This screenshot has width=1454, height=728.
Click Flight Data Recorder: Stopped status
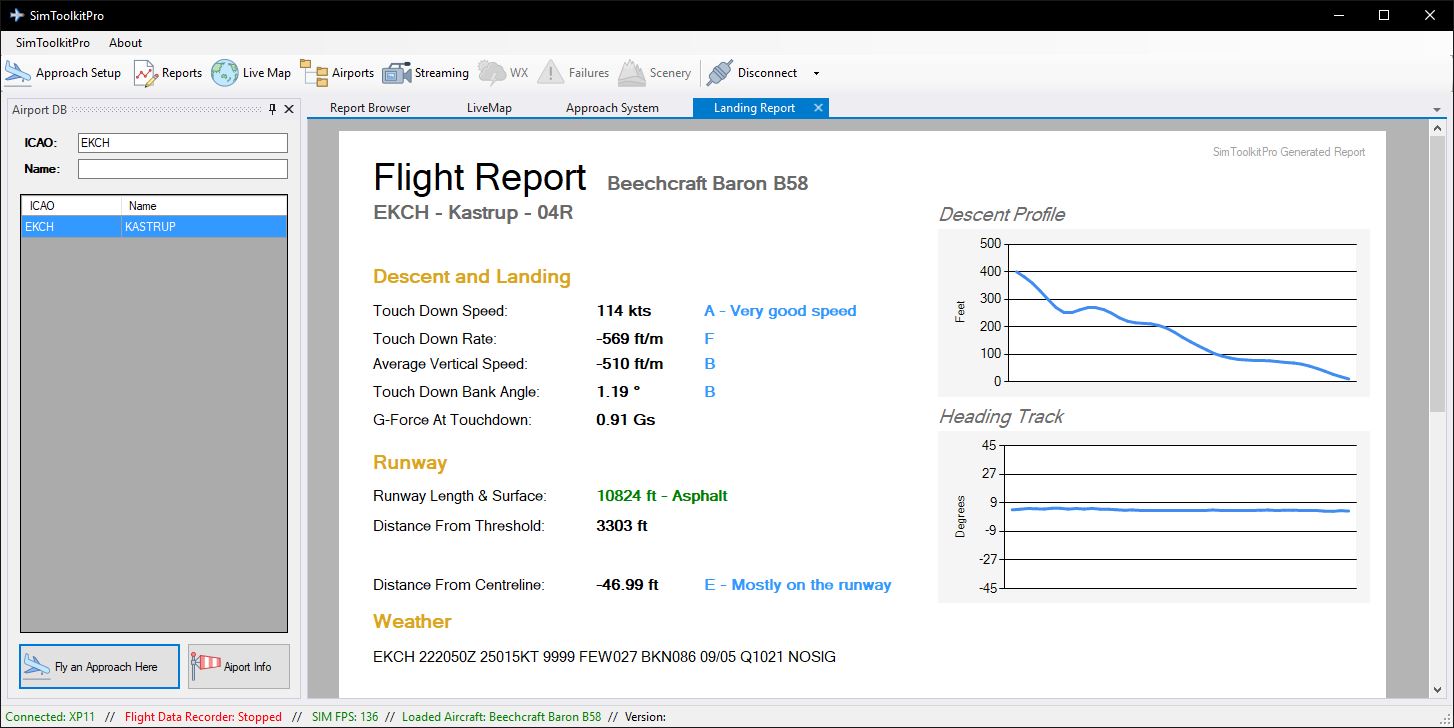[x=203, y=716]
